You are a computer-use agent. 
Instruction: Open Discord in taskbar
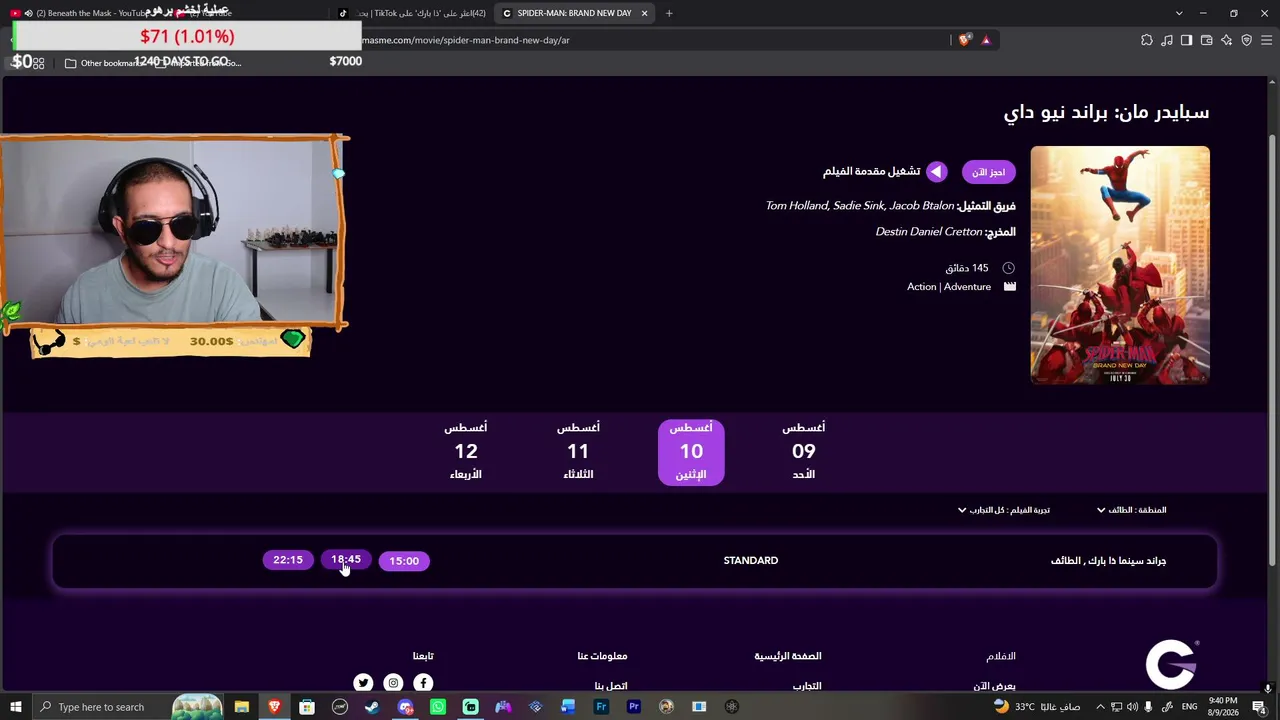[x=405, y=707]
